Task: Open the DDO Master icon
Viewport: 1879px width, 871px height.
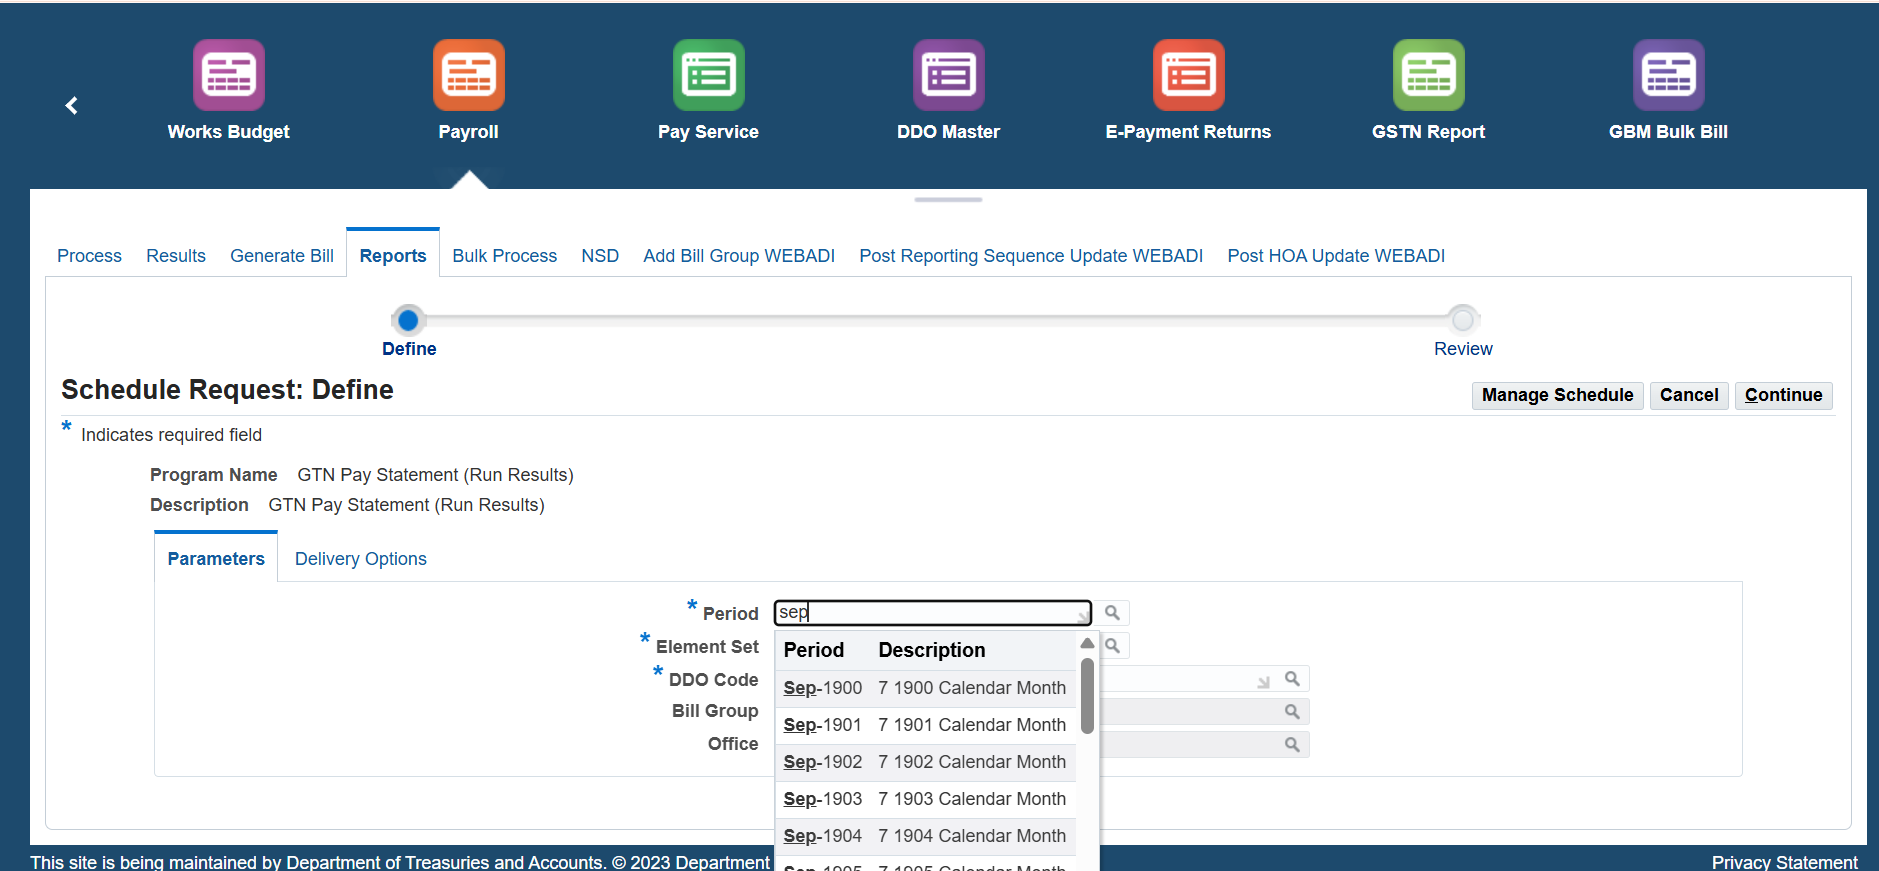Action: click(x=949, y=75)
